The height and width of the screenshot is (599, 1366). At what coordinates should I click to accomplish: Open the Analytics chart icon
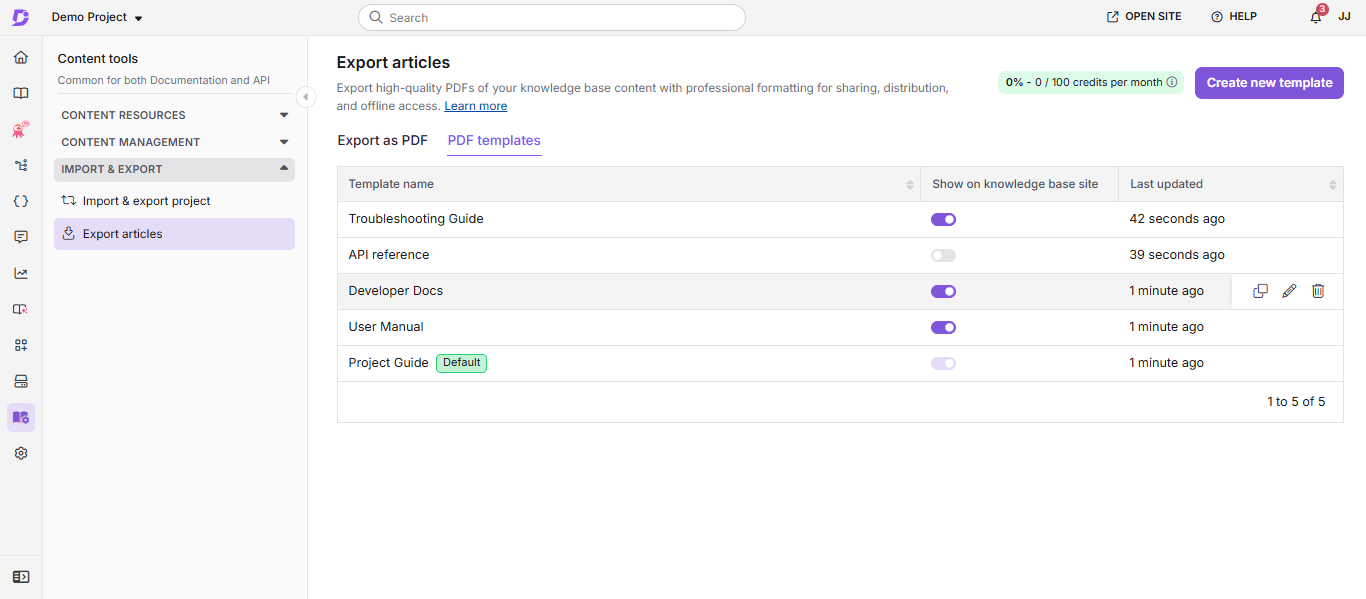21,273
